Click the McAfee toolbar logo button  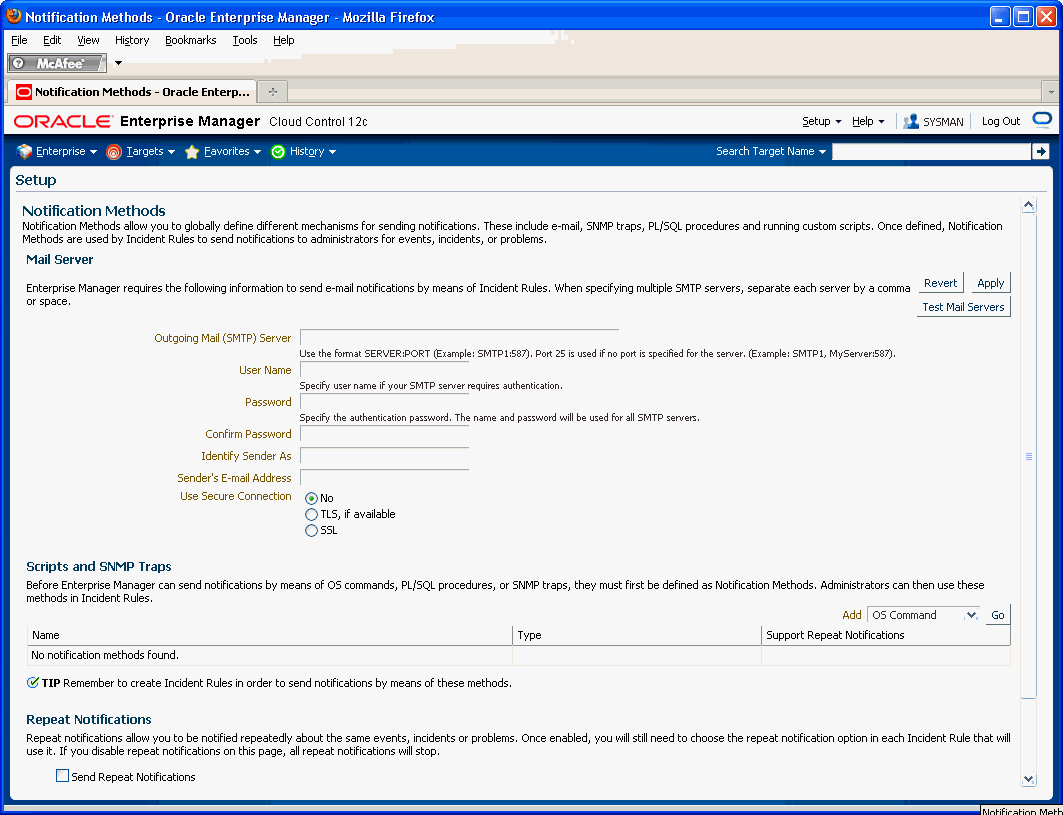point(56,63)
